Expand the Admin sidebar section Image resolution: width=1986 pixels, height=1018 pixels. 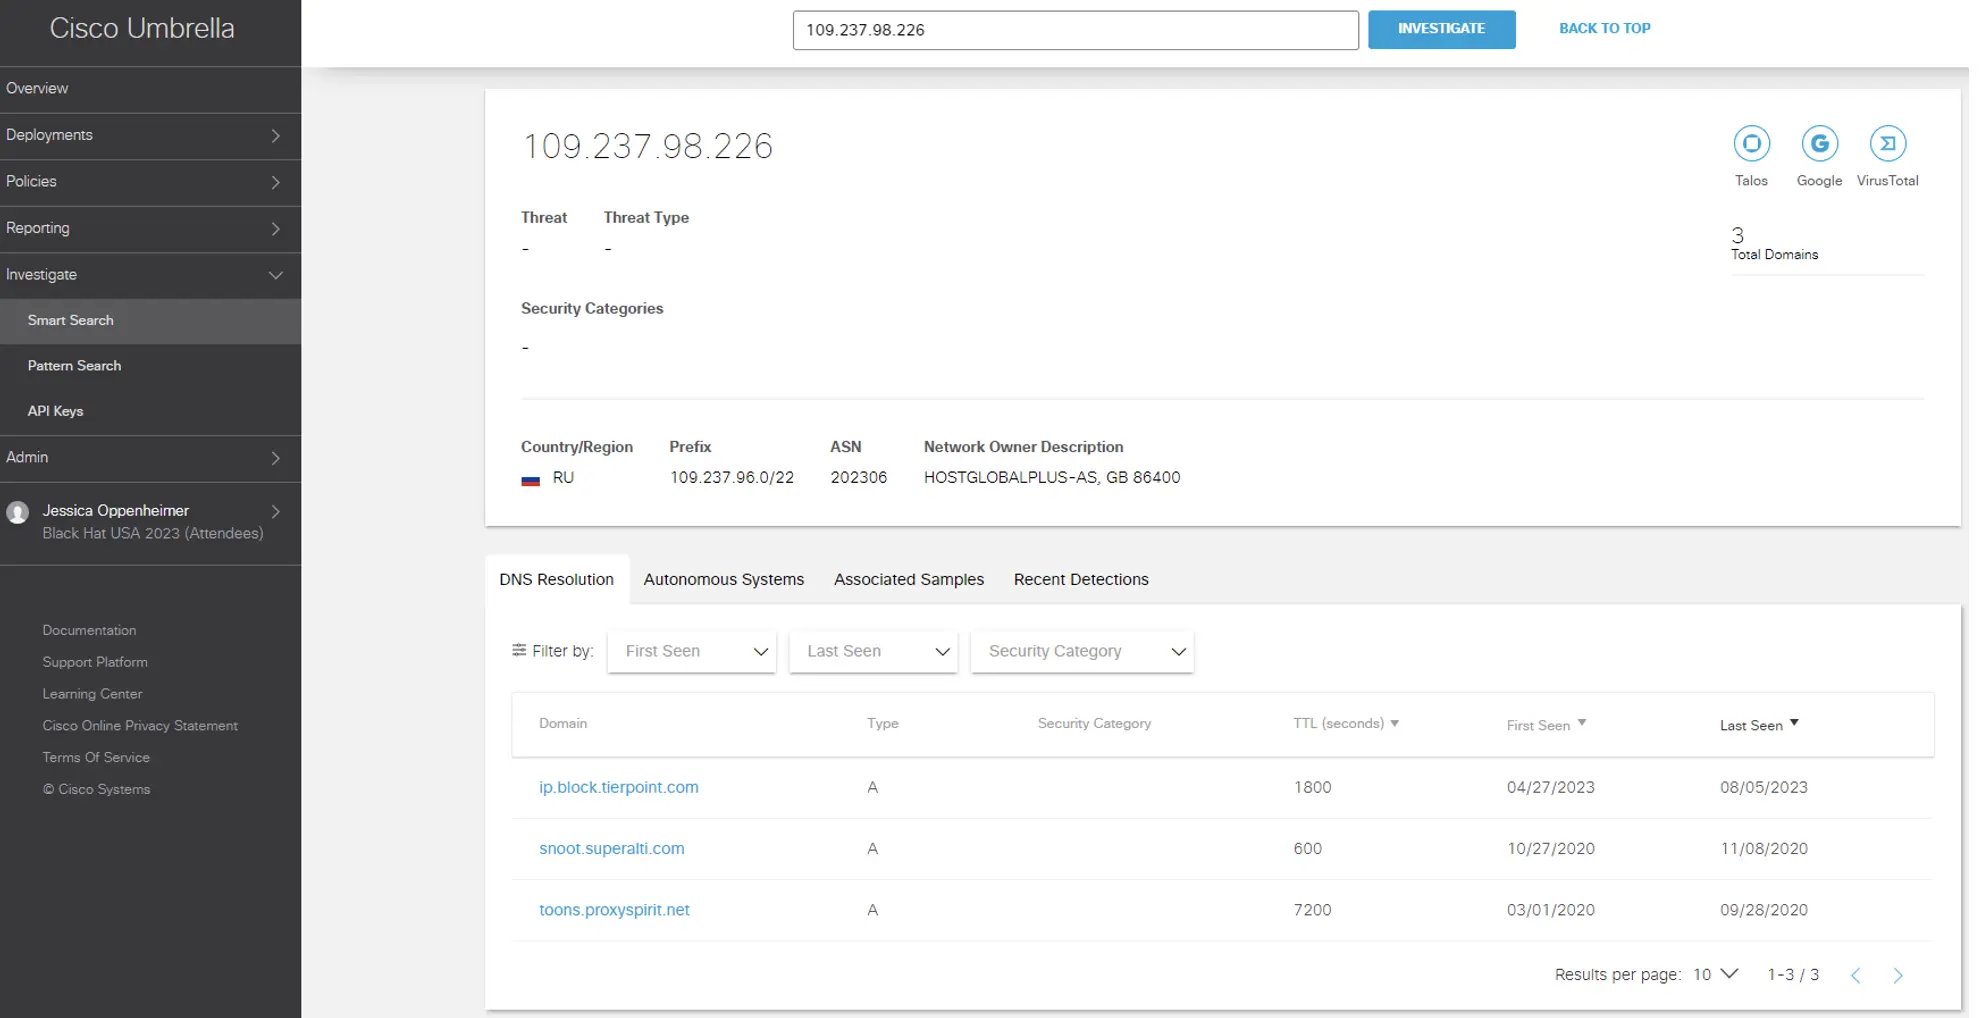click(x=275, y=458)
